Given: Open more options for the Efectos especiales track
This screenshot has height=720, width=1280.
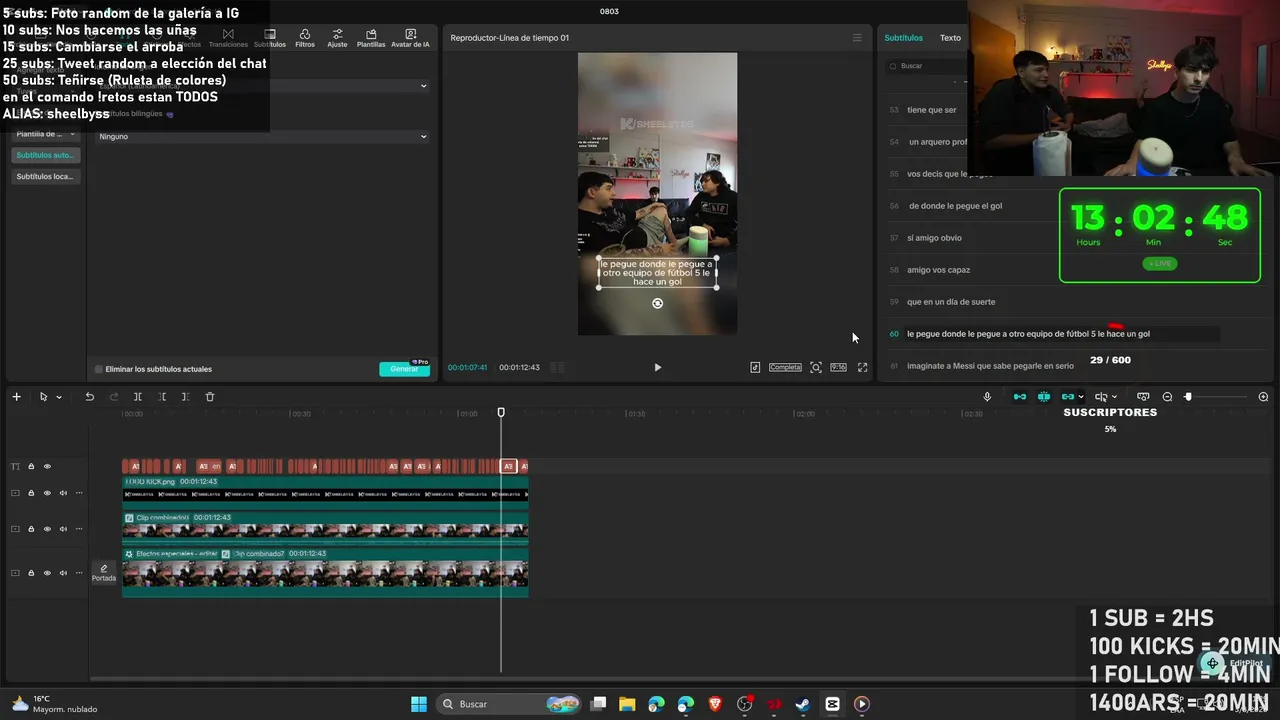Looking at the screenshot, I should coord(79,573).
